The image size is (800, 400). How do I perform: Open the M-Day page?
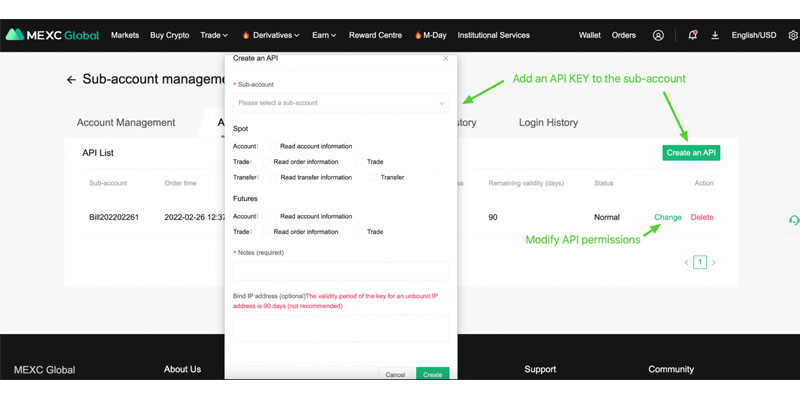point(431,35)
